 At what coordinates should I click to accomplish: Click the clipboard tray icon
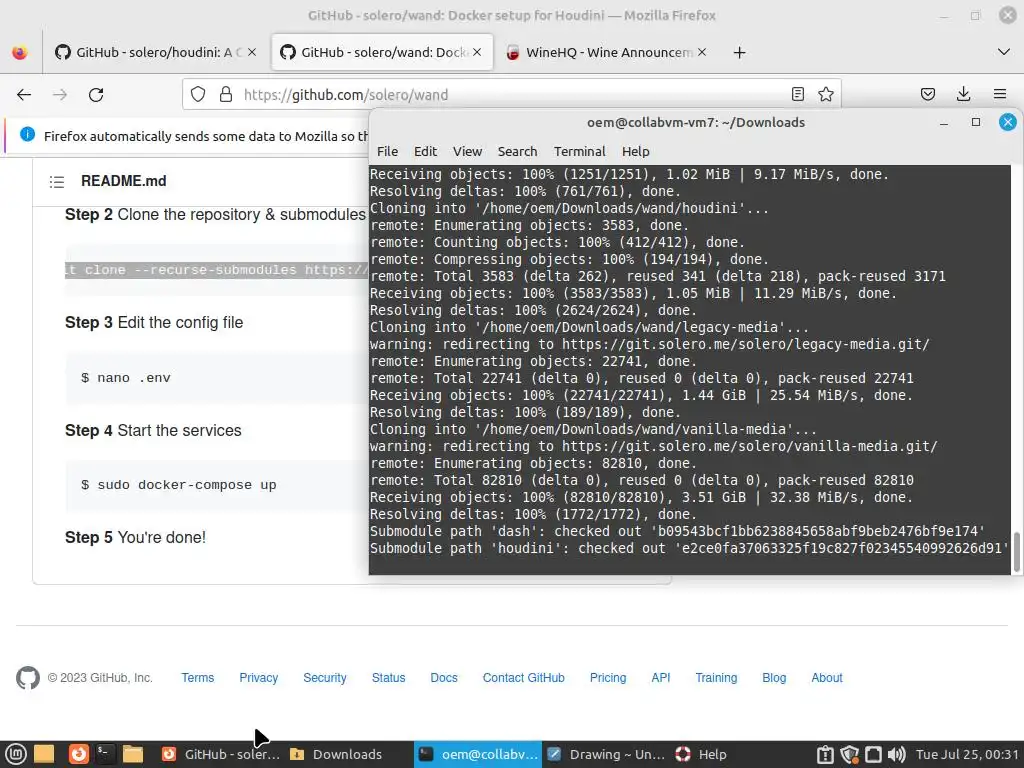825,754
